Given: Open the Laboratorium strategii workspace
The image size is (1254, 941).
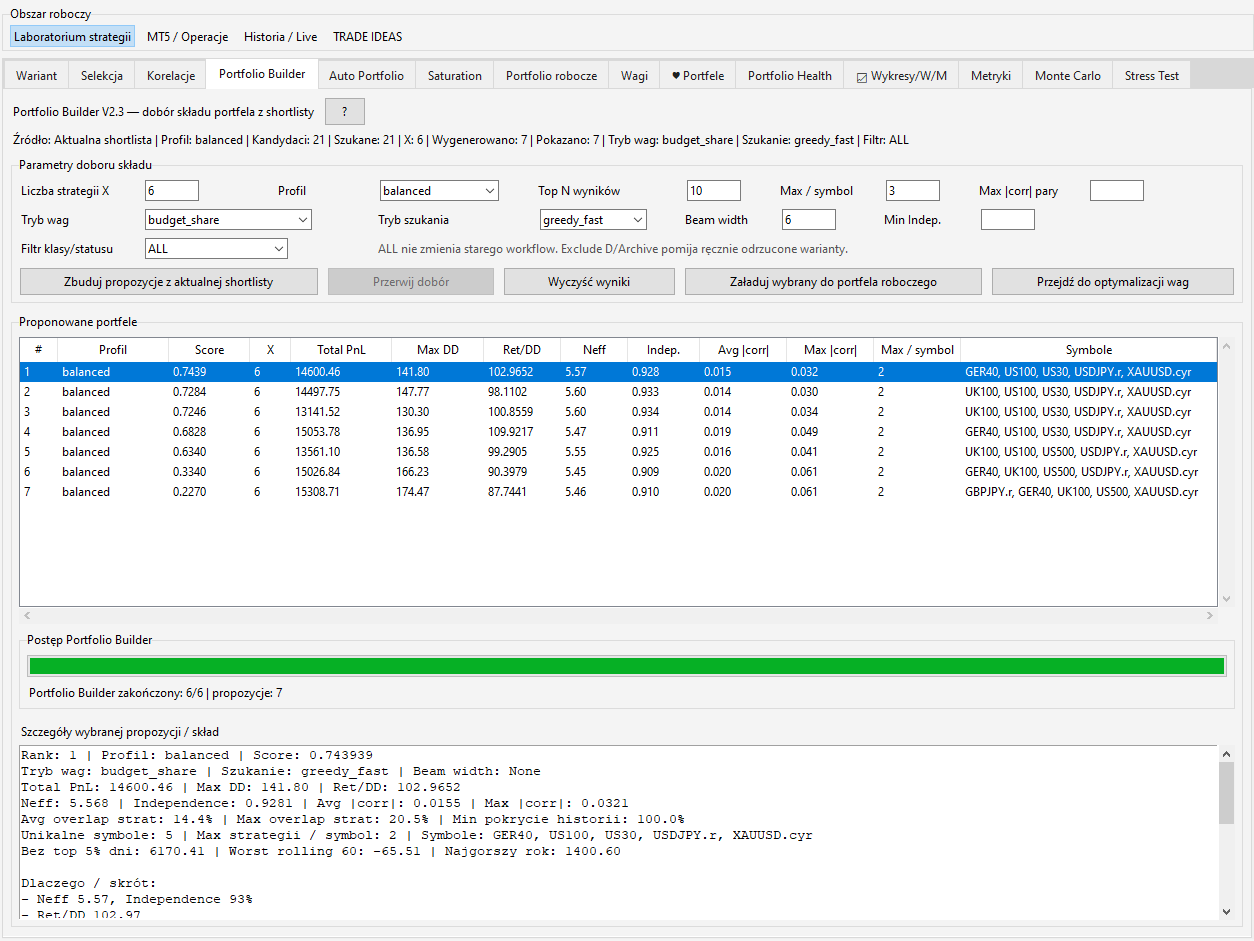Looking at the screenshot, I should point(73,37).
